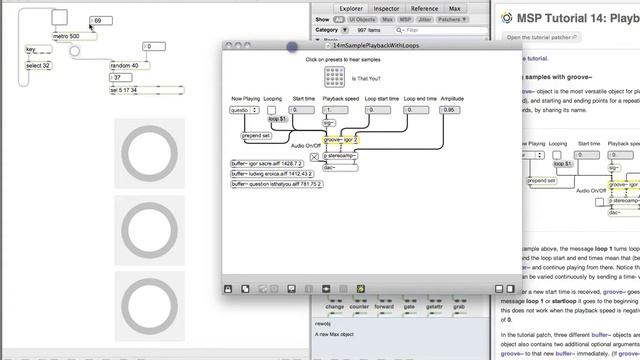Switch to the Explorer tab
The image size is (640, 360).
[351, 9]
